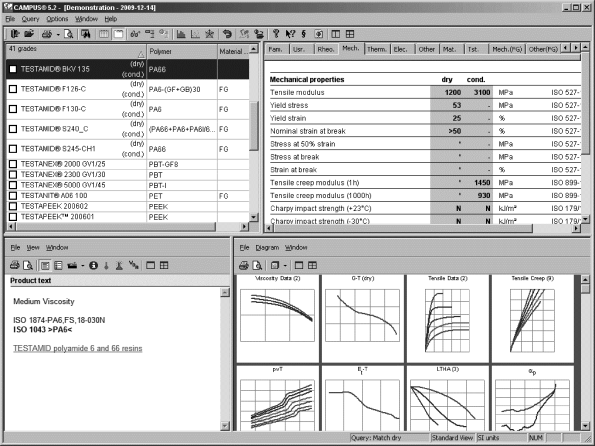
Task: Switch to the Rheo. tab
Action: pos(326,49)
